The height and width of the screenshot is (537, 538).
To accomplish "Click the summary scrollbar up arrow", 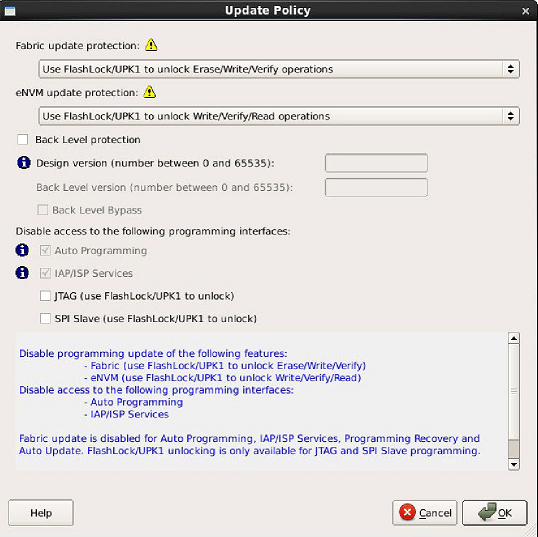I will pos(514,338).
